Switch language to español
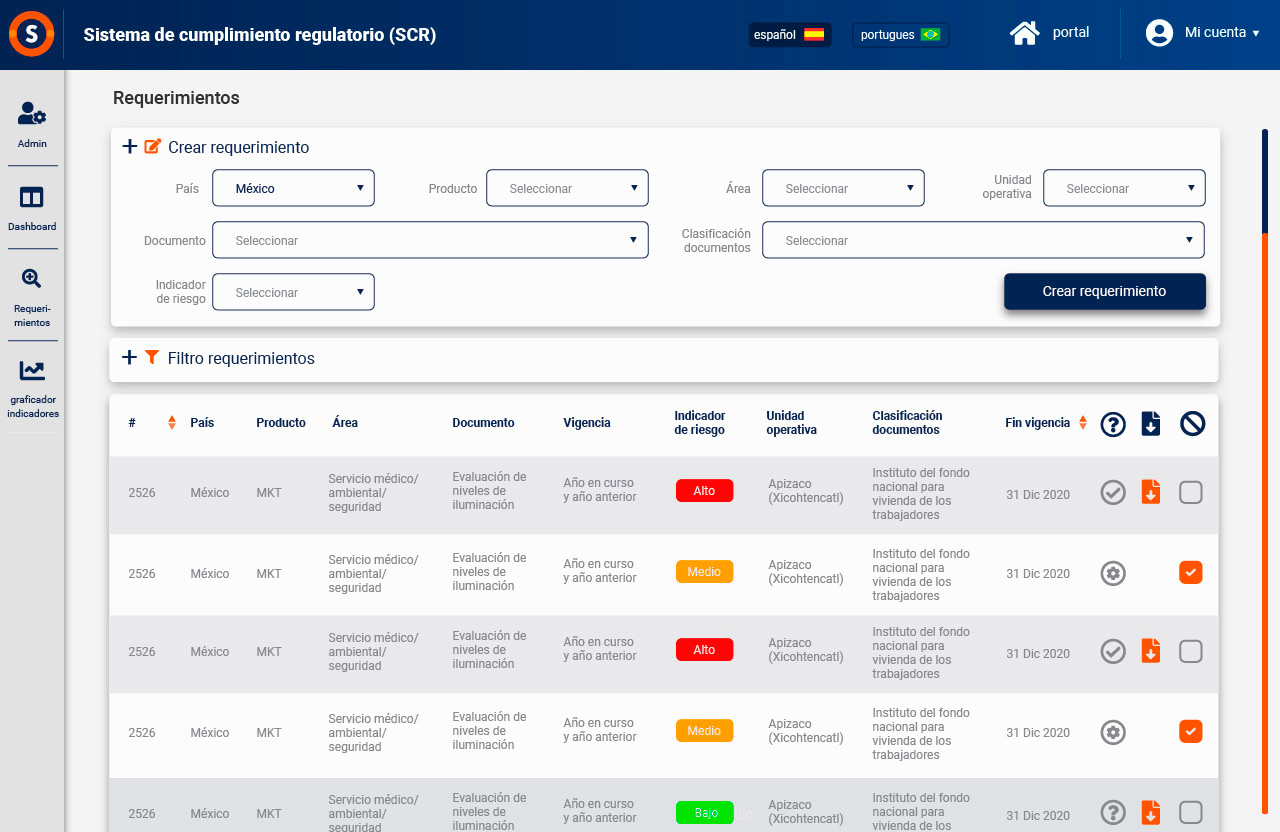The height and width of the screenshot is (832, 1280). point(790,34)
